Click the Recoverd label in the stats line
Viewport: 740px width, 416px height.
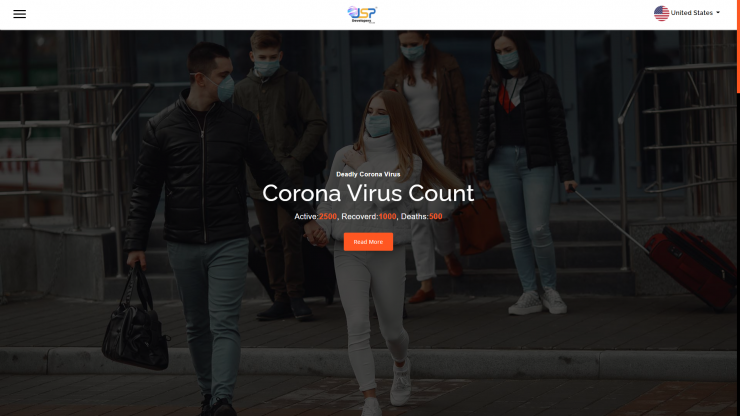pyautogui.click(x=360, y=217)
